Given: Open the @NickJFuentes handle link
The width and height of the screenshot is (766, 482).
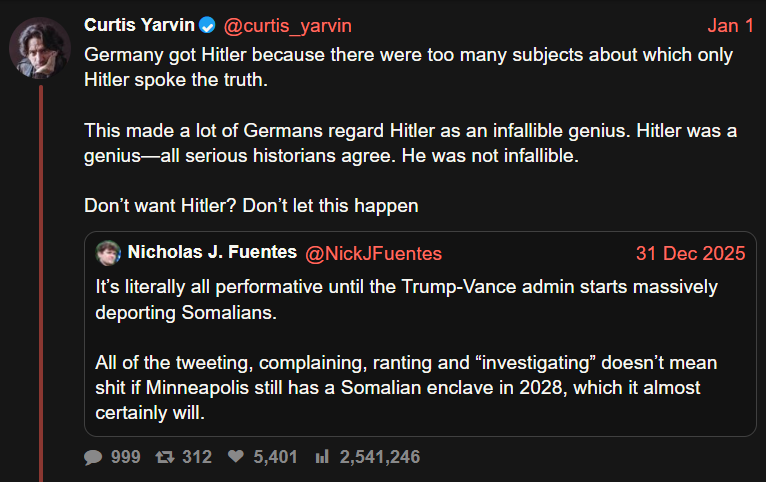Looking at the screenshot, I should (x=373, y=253).
